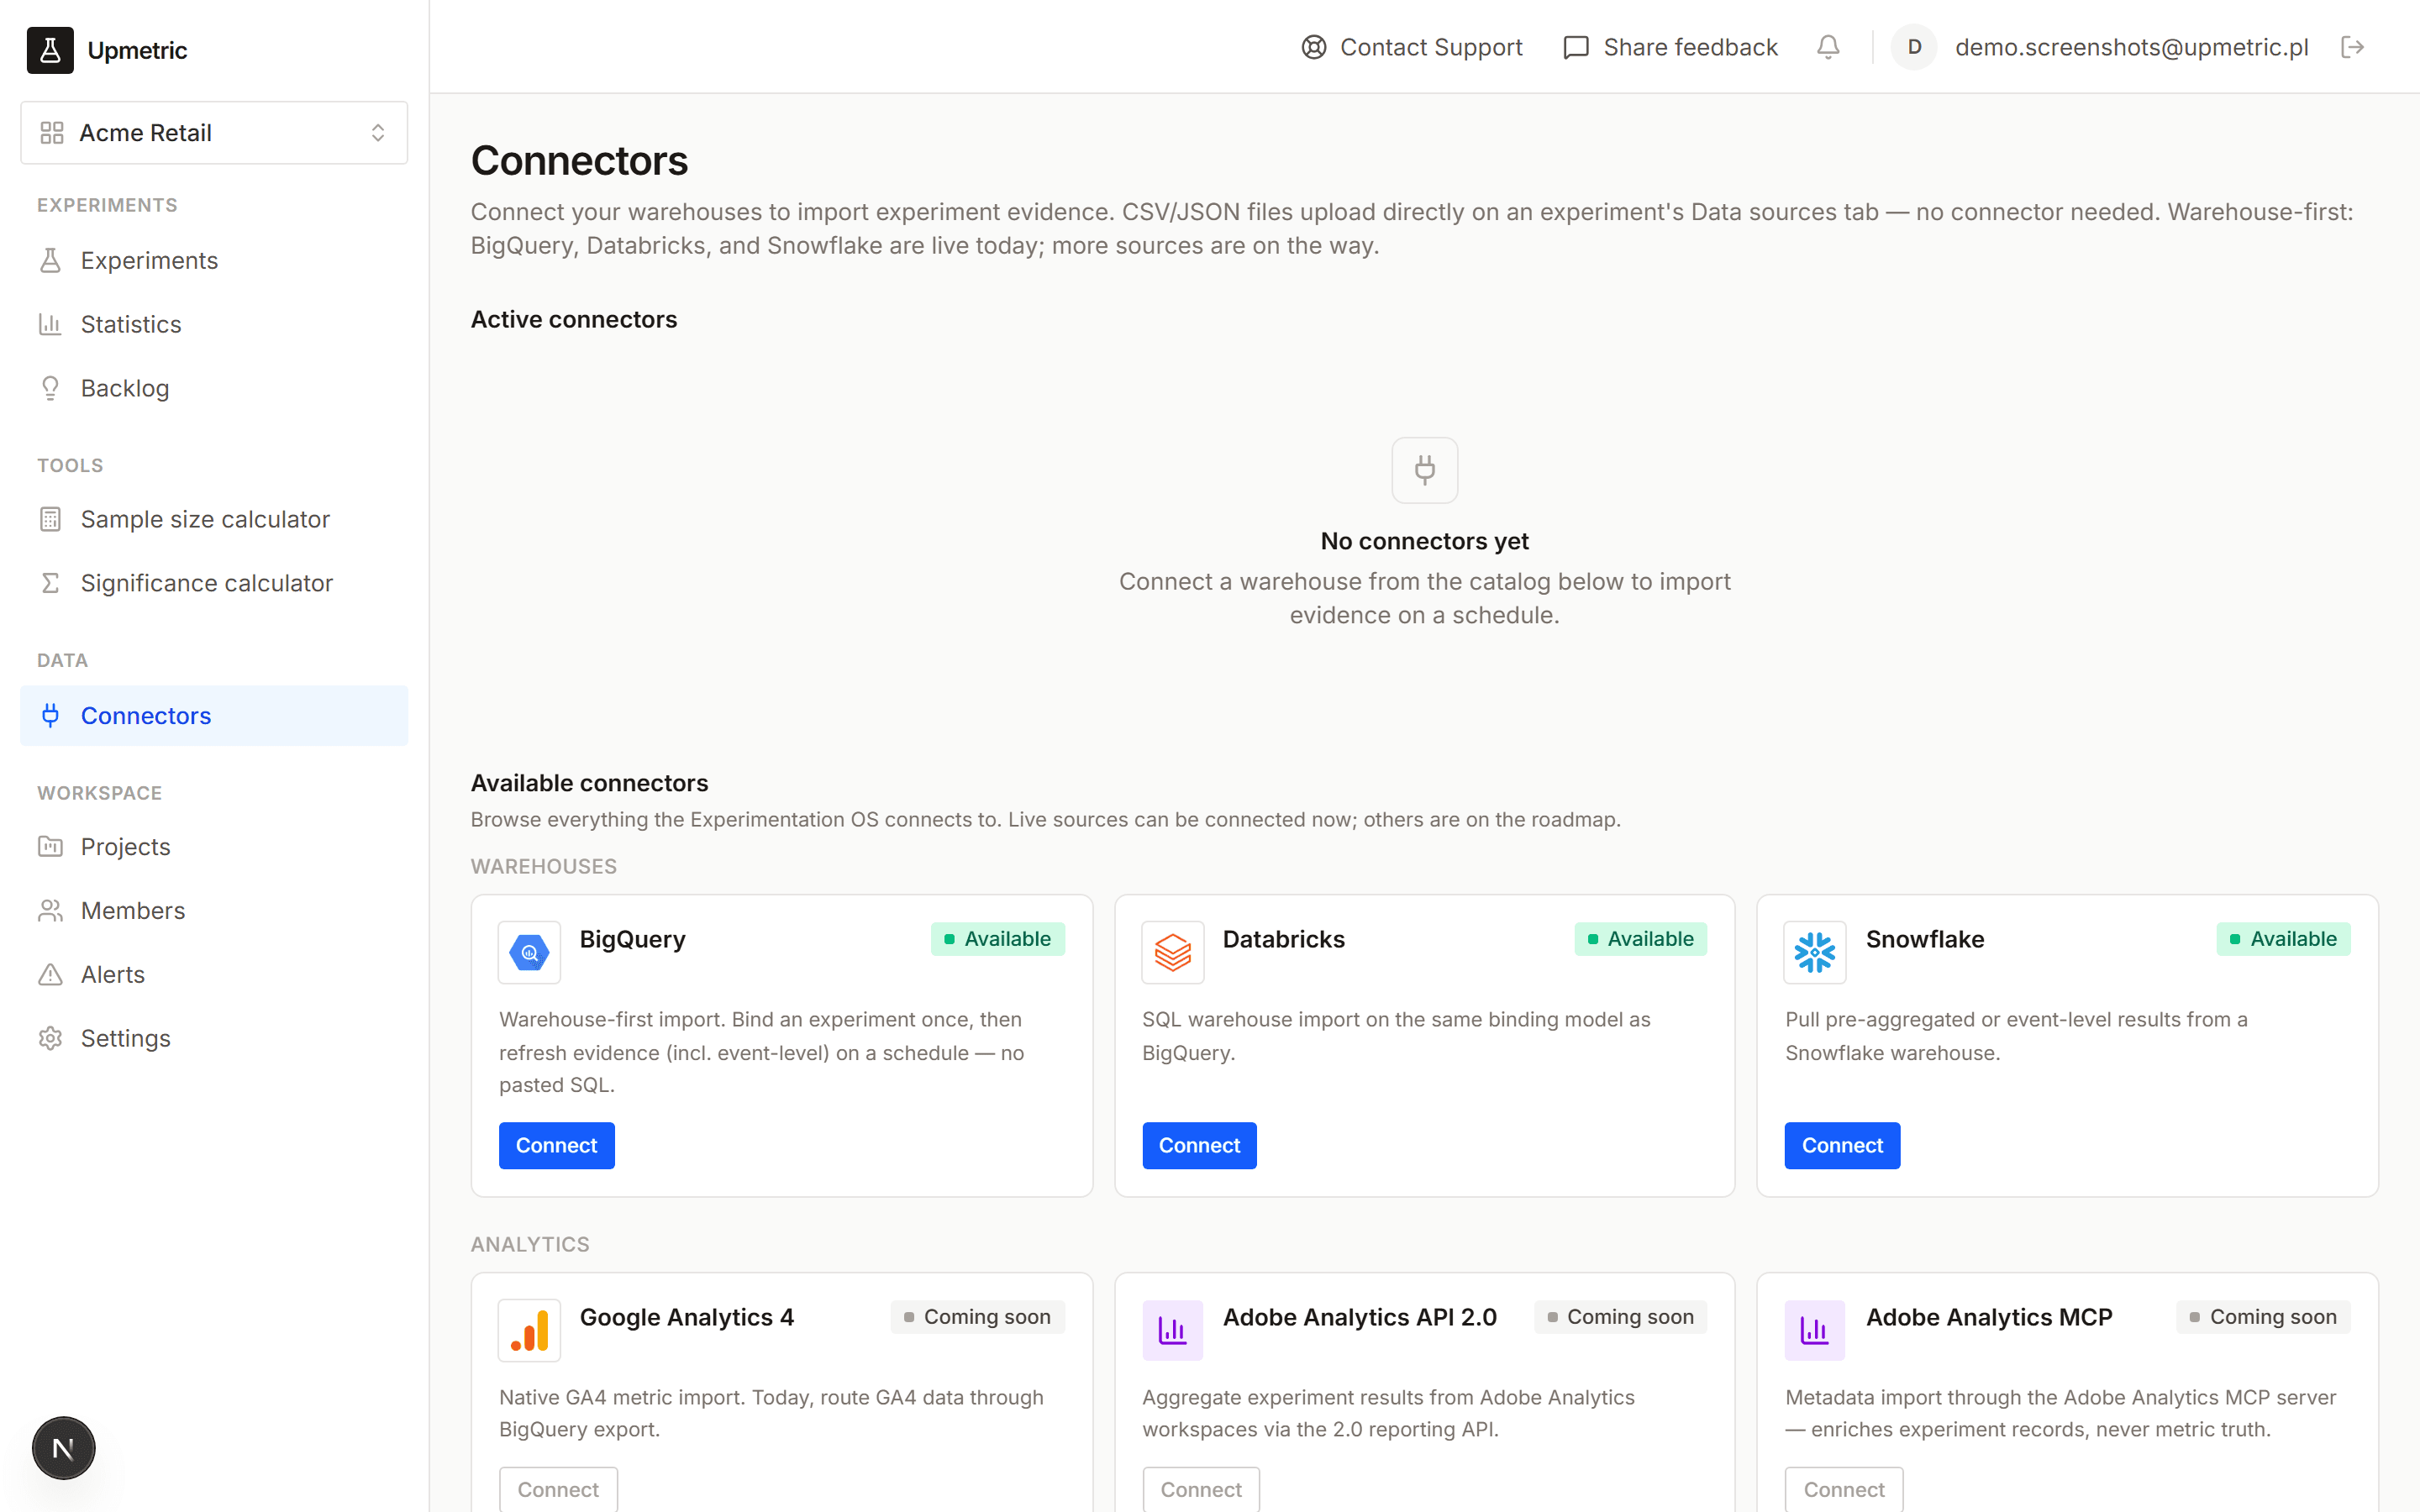Click Snowflake's Available status badge
2420x1512 pixels.
point(2284,939)
